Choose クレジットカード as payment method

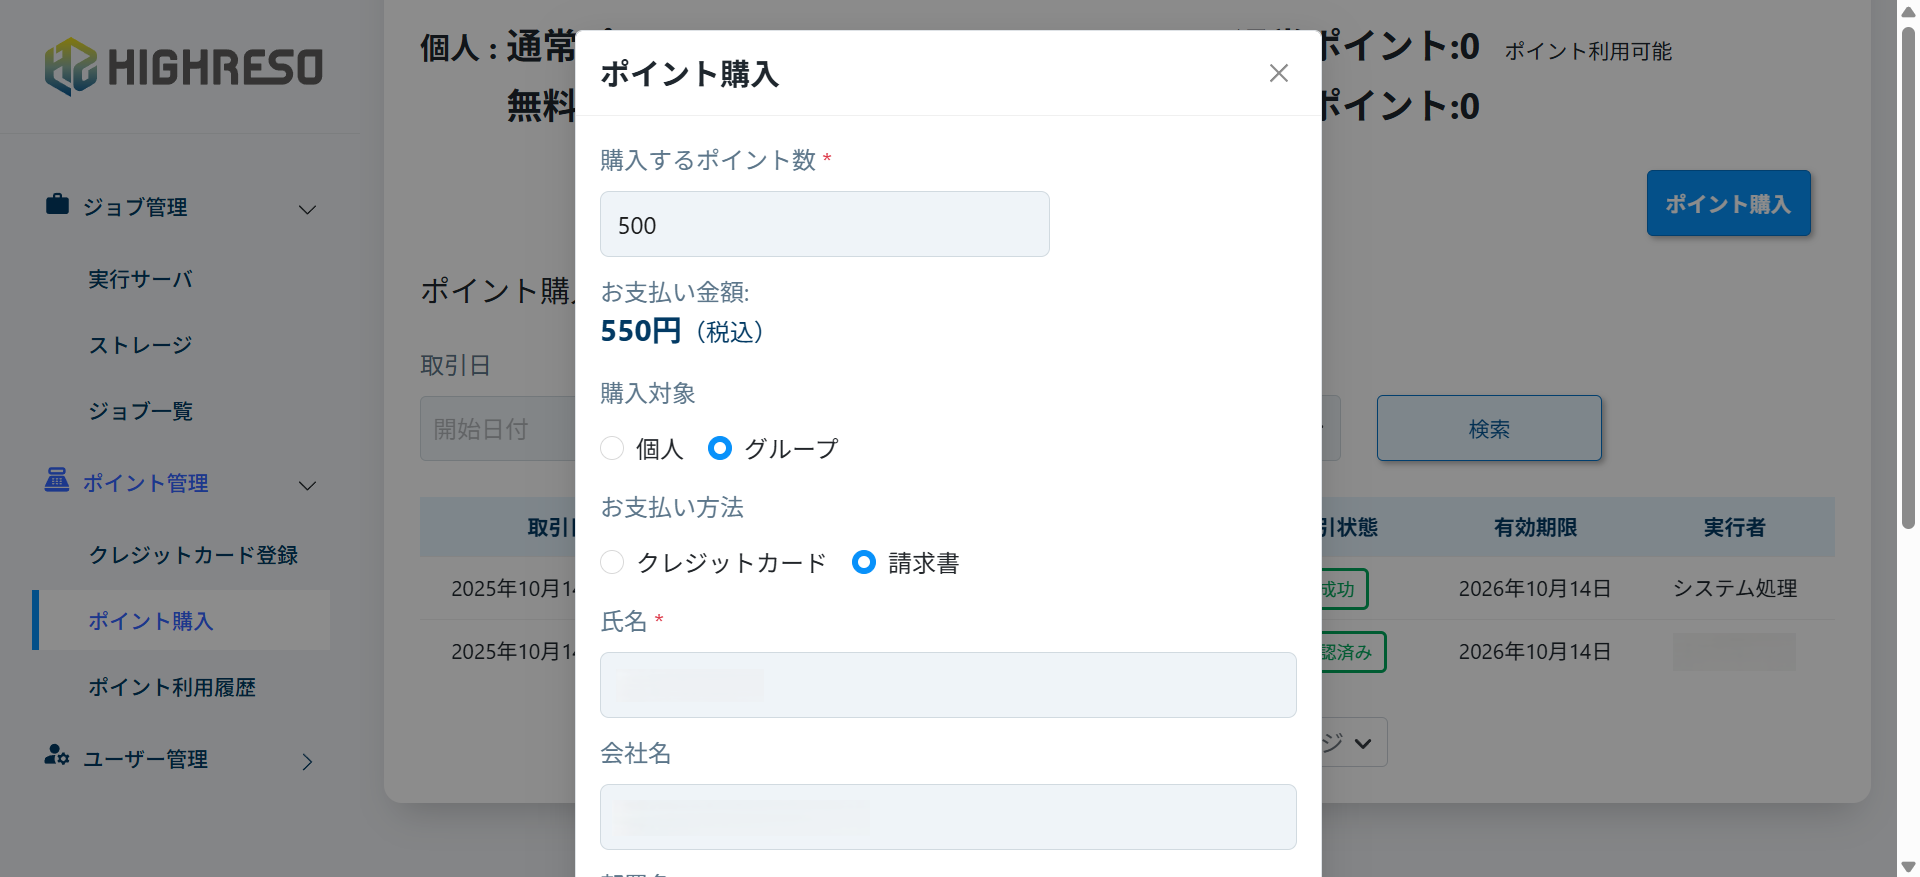point(612,562)
